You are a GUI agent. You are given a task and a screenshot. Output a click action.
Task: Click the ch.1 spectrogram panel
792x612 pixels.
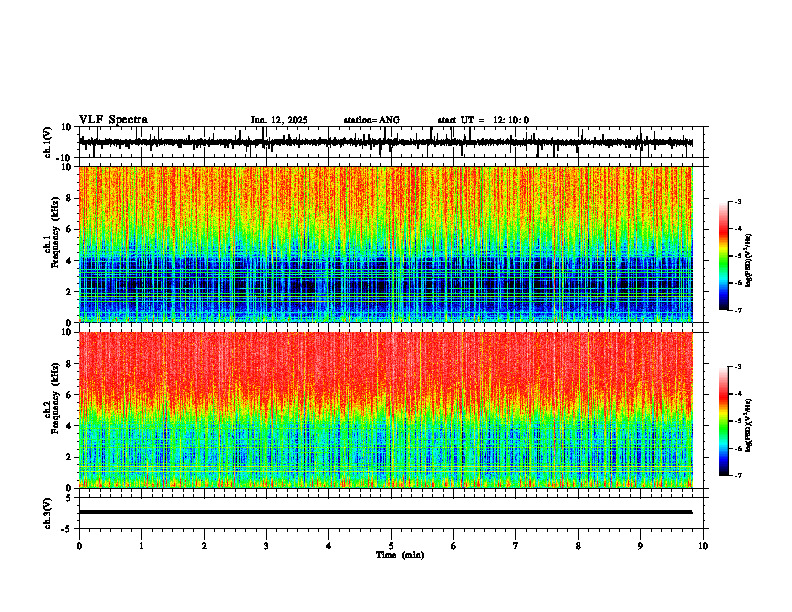[385, 244]
